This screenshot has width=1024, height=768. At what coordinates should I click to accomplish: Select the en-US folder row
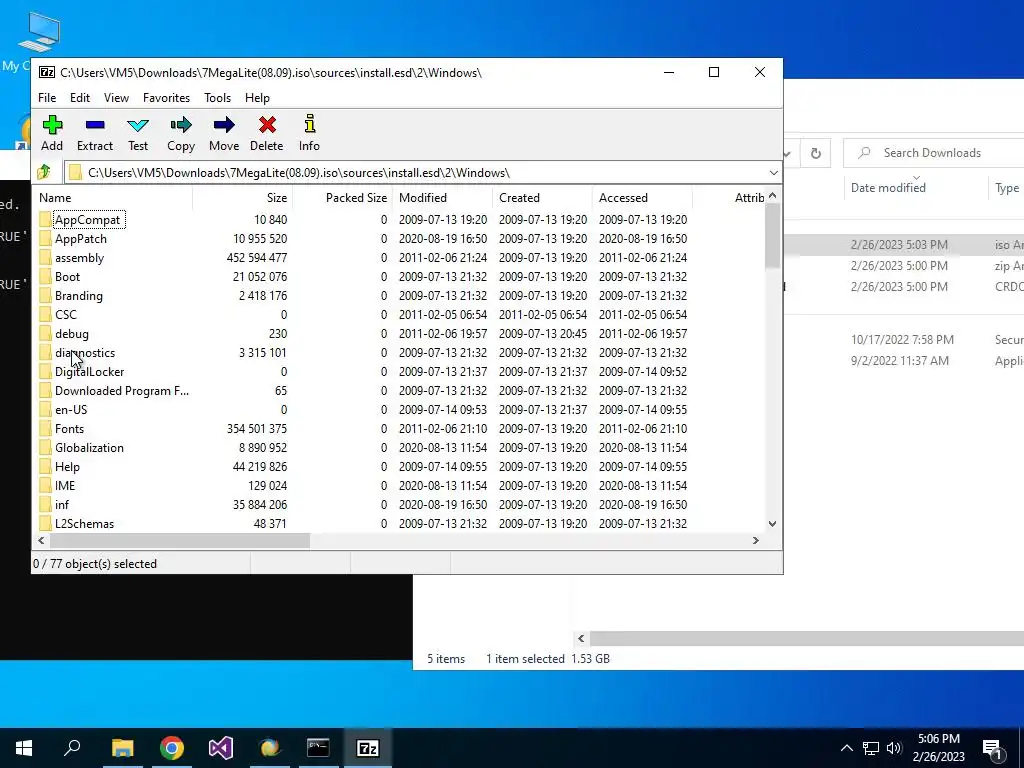click(x=399, y=409)
